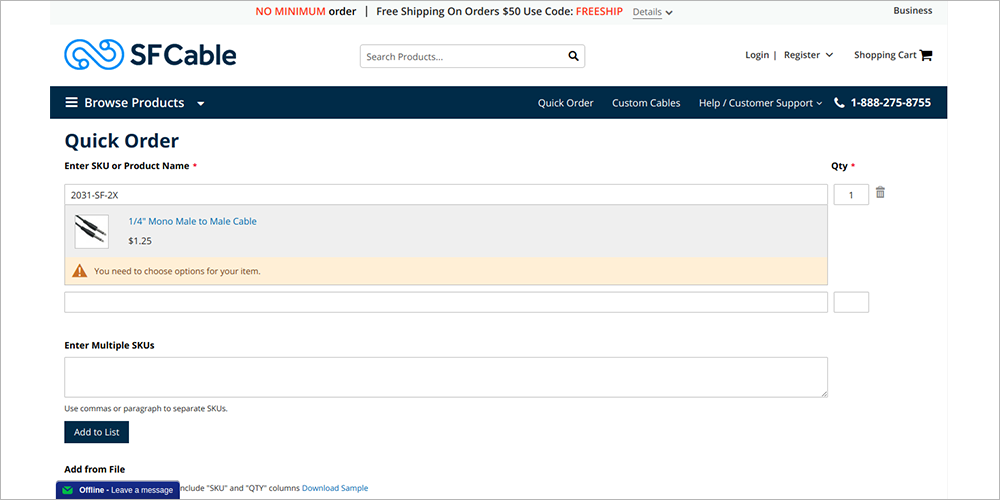Call the 1-888-275-8755 number link
This screenshot has height=500, width=1000.
tap(890, 103)
